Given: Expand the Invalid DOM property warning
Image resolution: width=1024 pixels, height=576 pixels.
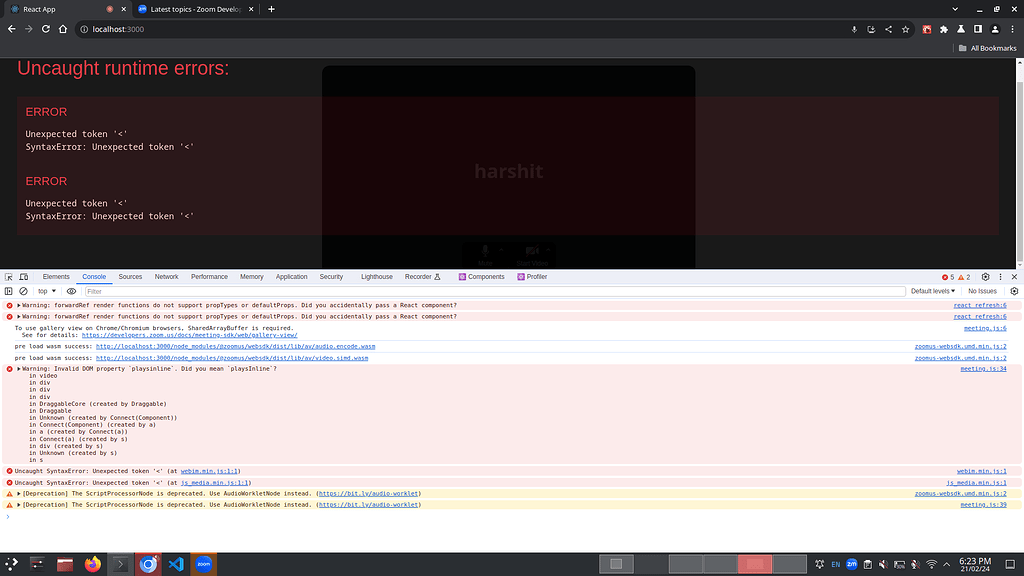Looking at the screenshot, I should (17, 368).
